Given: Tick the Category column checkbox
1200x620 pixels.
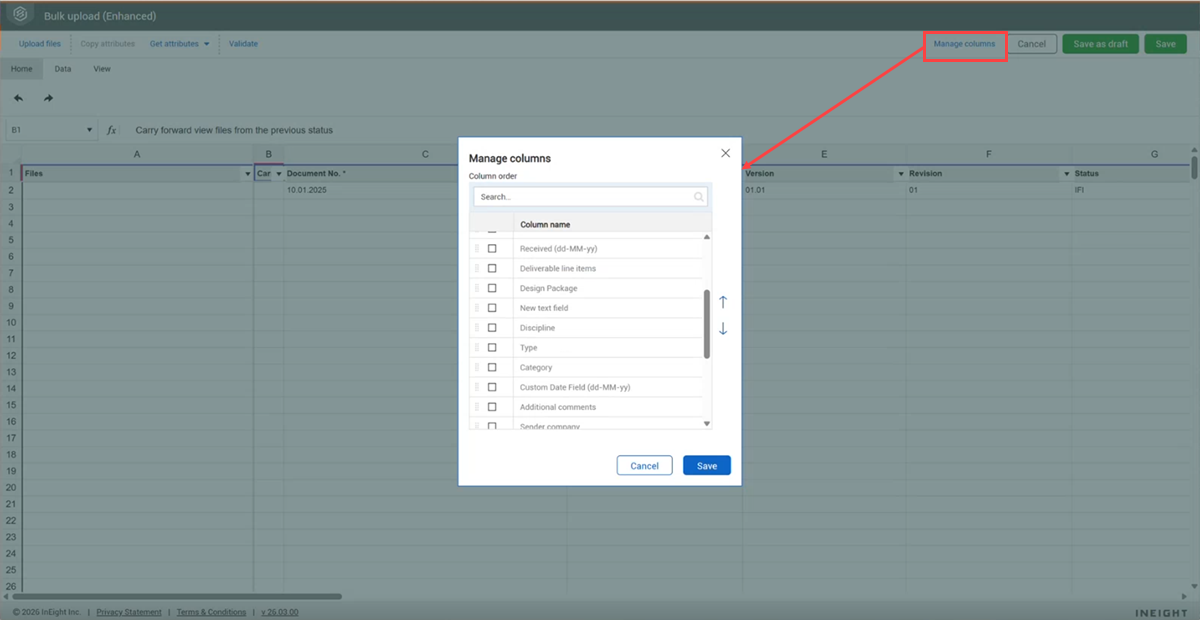Looking at the screenshot, I should click(x=492, y=367).
